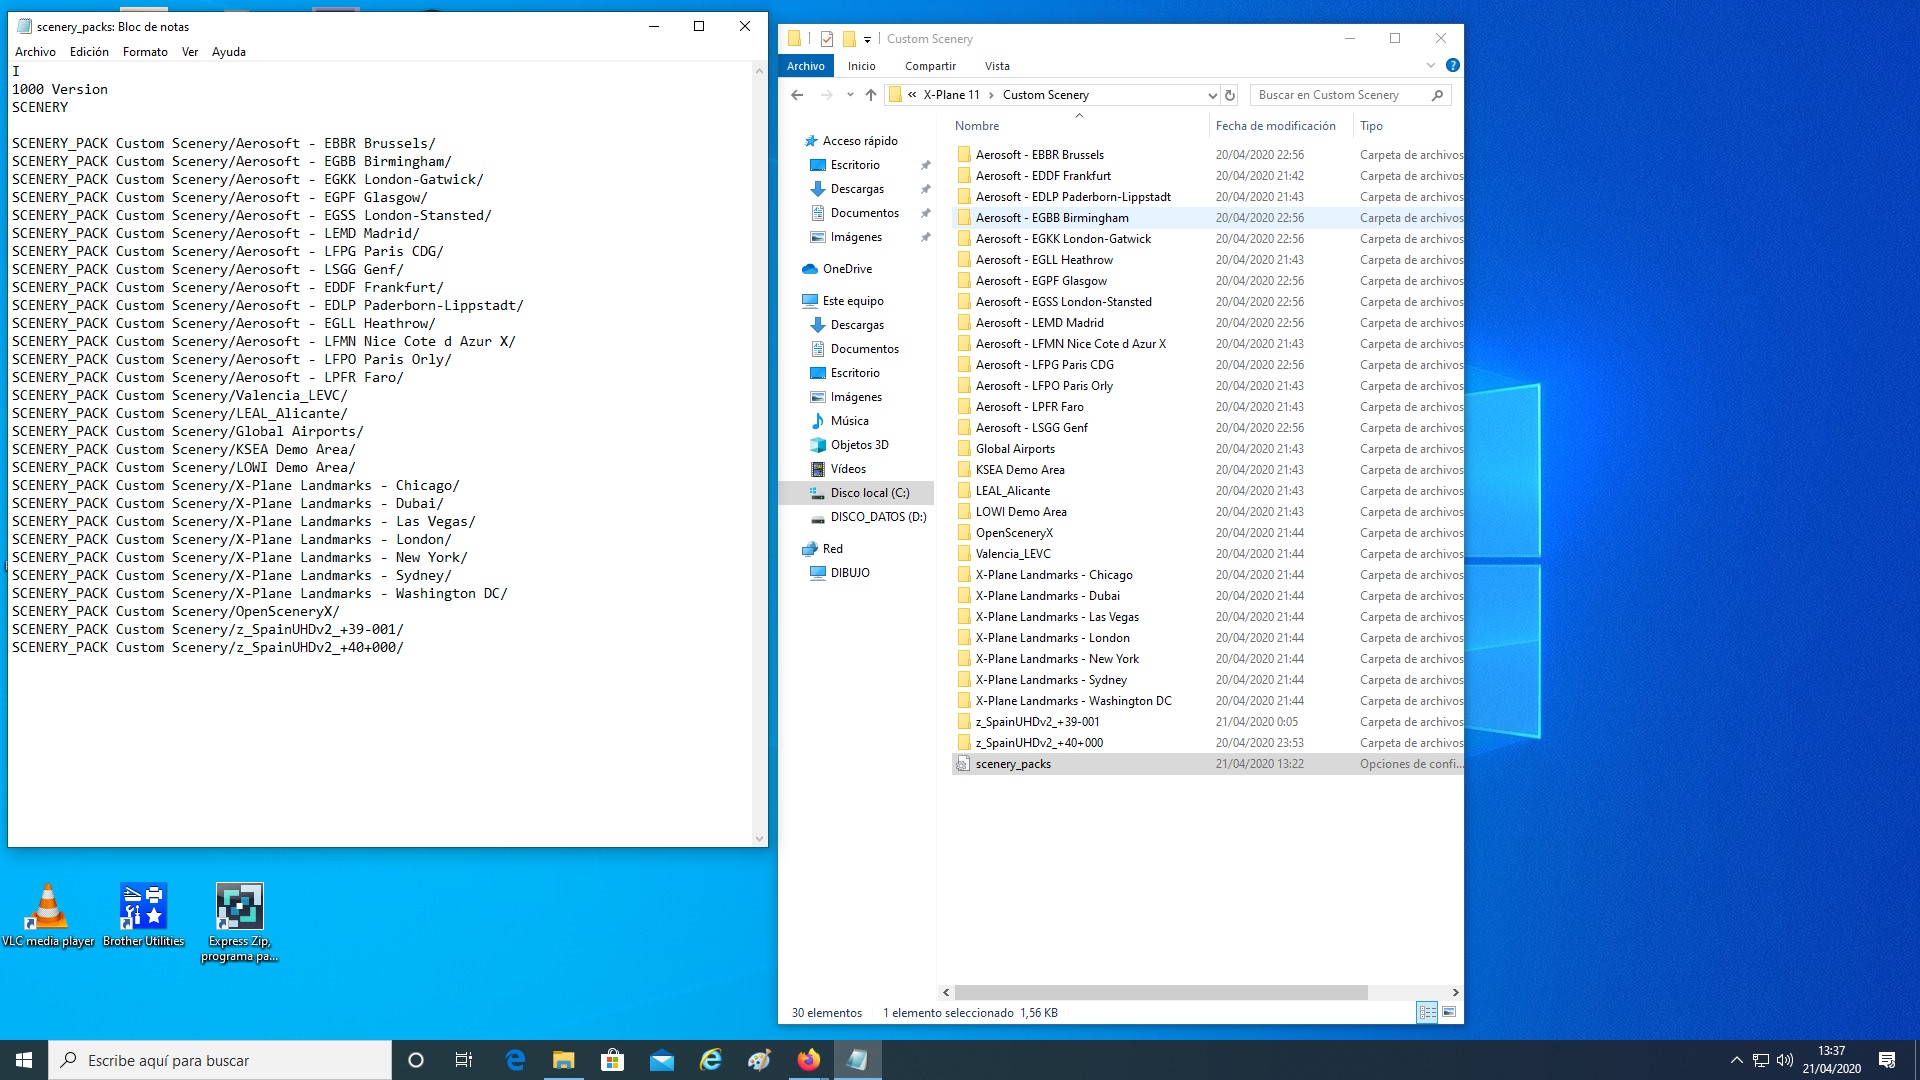Open Explorer Compartir ribbon tab
1920x1080 pixels.
[x=930, y=66]
